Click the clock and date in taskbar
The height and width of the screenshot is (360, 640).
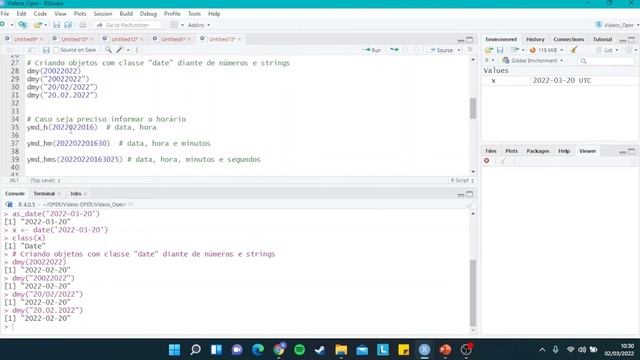tap(619, 349)
